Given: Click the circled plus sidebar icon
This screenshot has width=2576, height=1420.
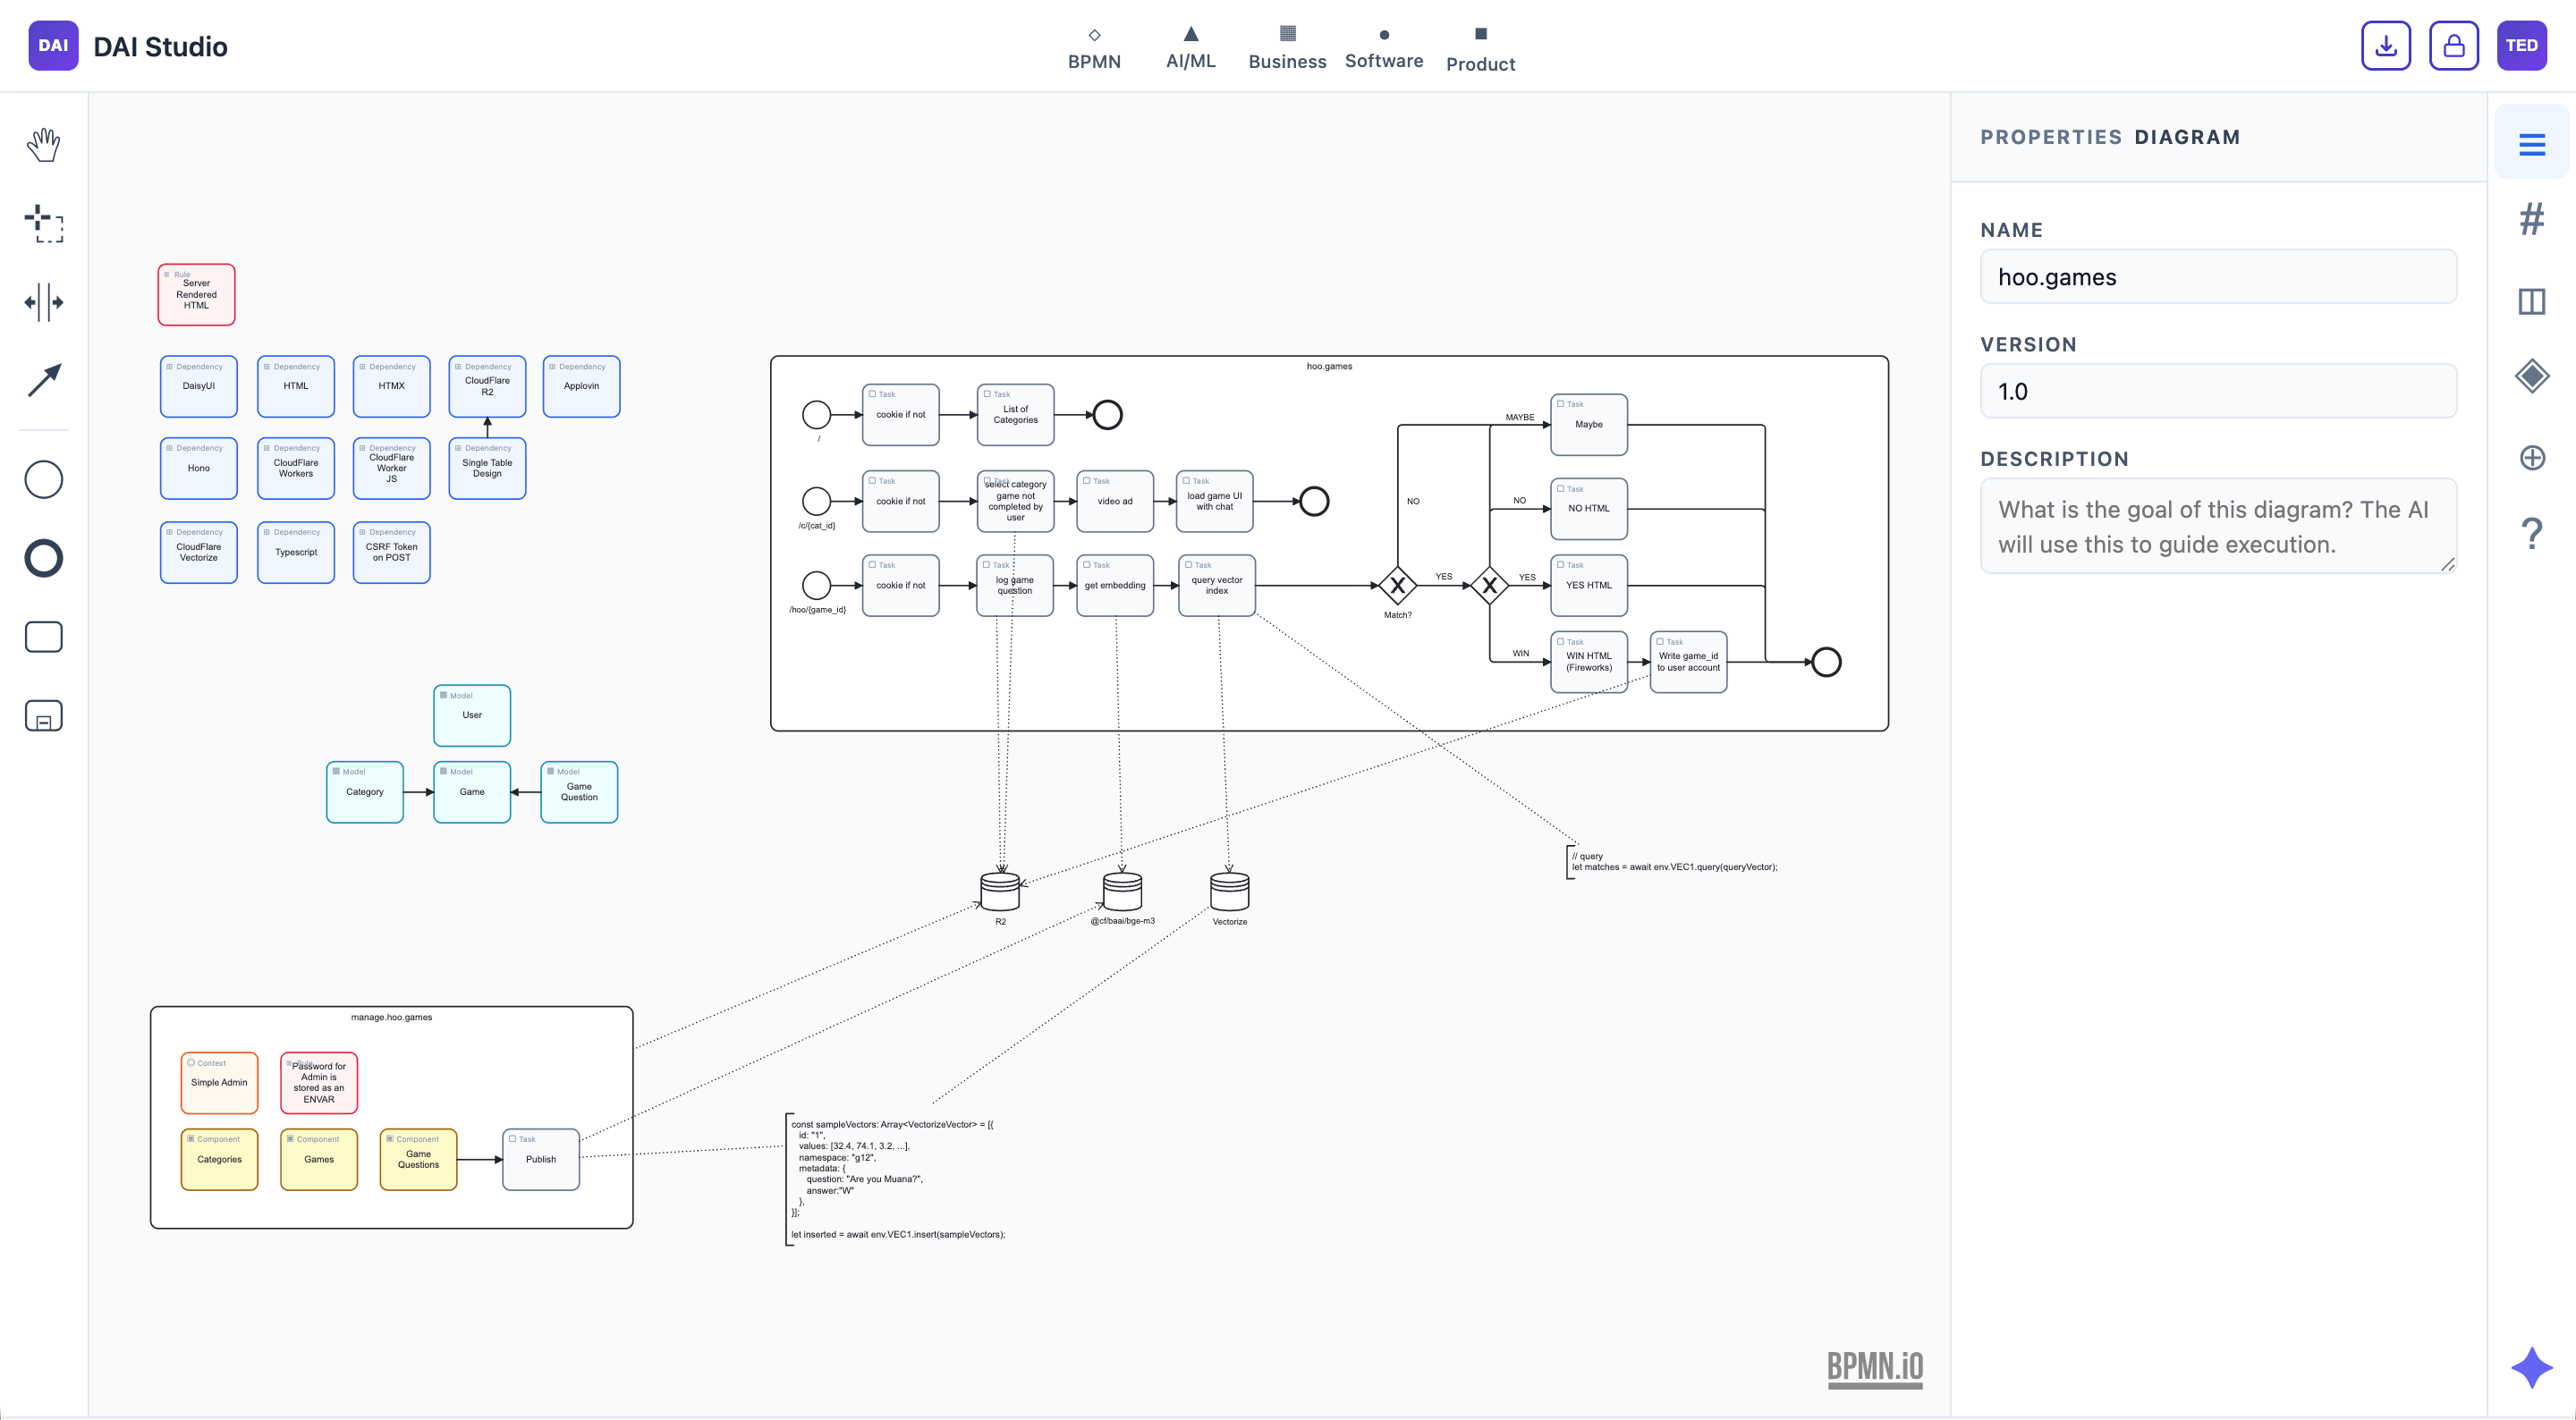Looking at the screenshot, I should pos(2531,458).
